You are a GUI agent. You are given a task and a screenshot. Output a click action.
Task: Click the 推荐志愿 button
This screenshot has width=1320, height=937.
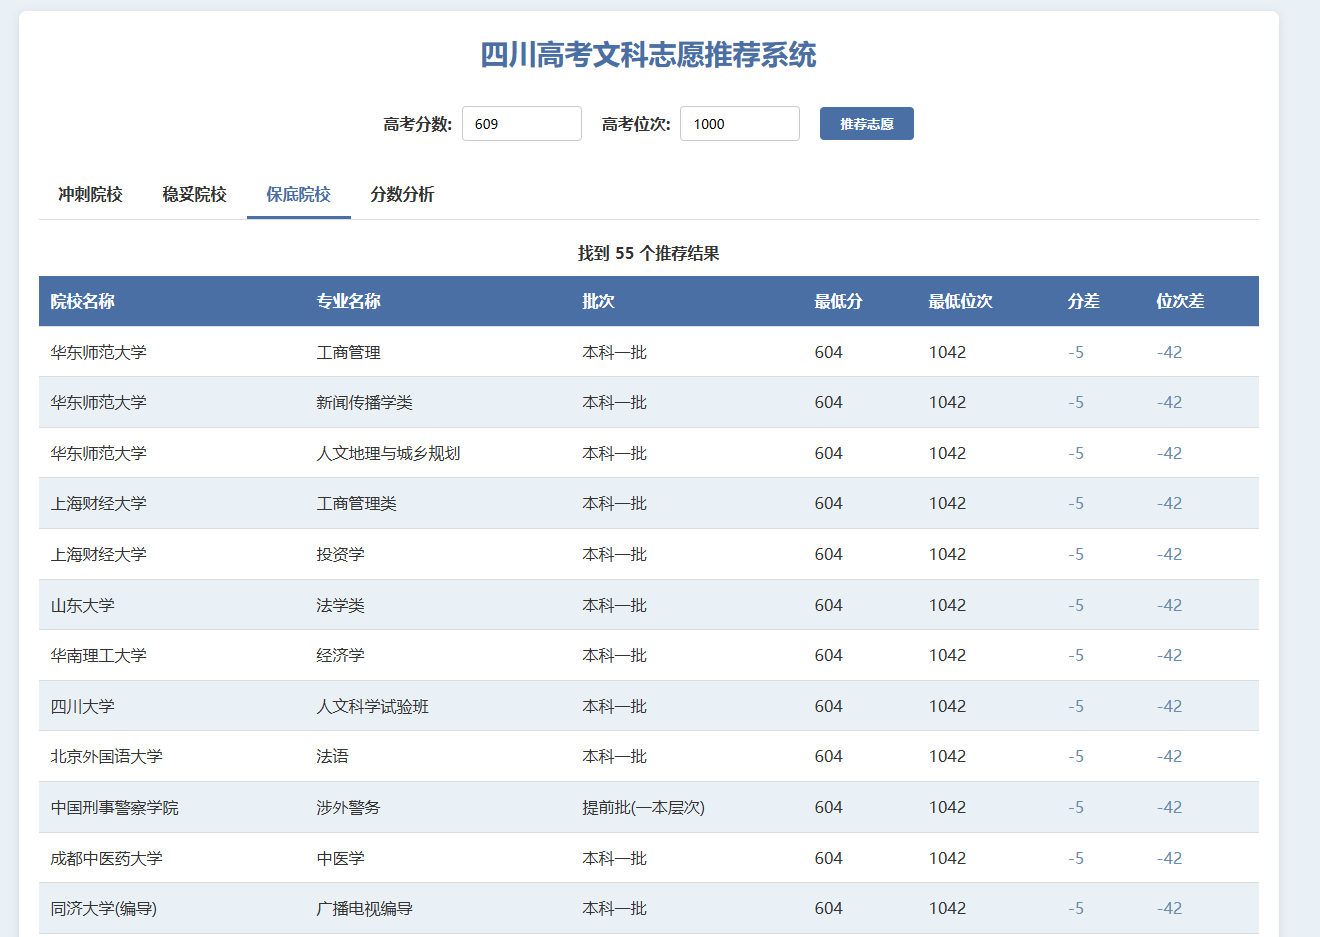[x=866, y=124]
